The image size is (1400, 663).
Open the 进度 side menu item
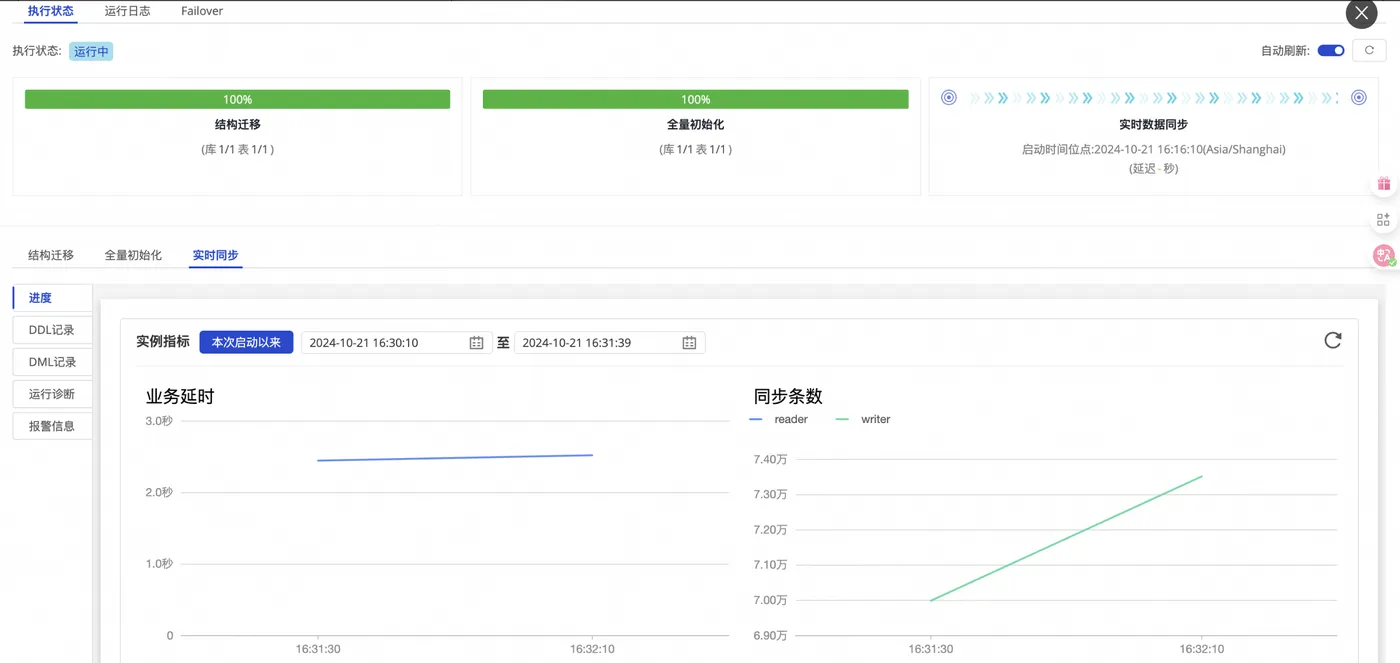click(53, 298)
